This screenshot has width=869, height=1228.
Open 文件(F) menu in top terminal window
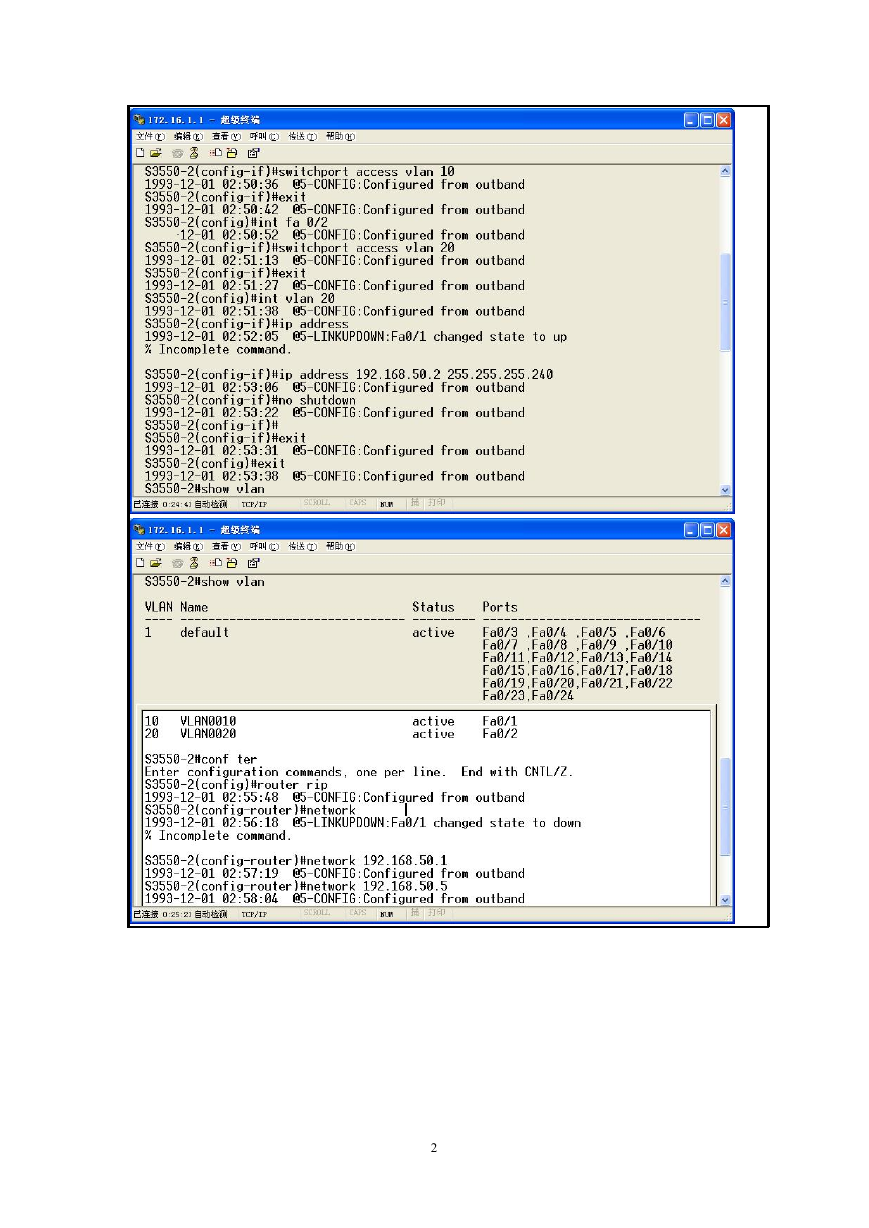click(x=151, y=137)
